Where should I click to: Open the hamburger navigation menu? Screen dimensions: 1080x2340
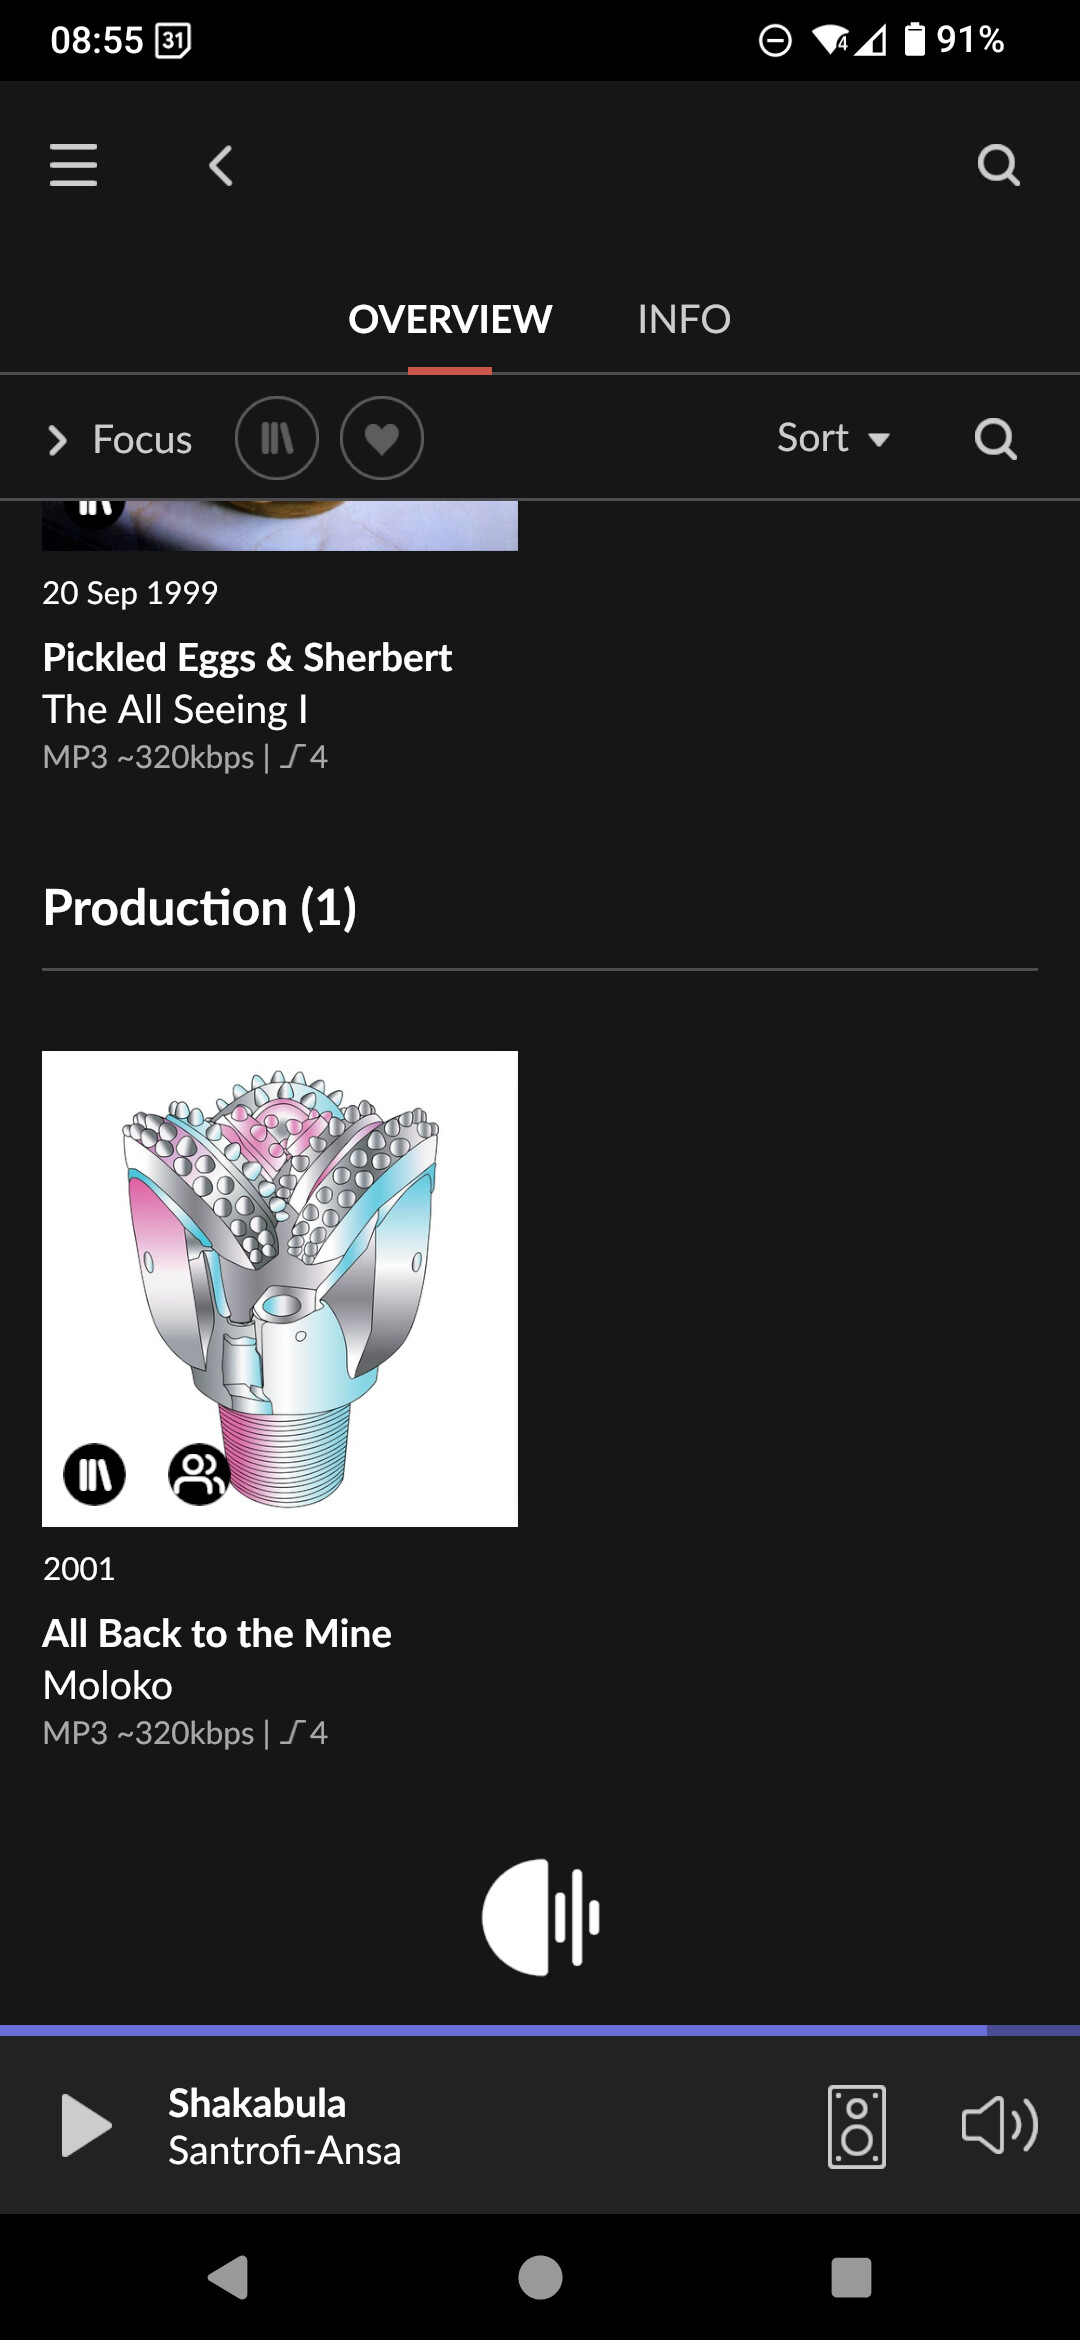[73, 165]
